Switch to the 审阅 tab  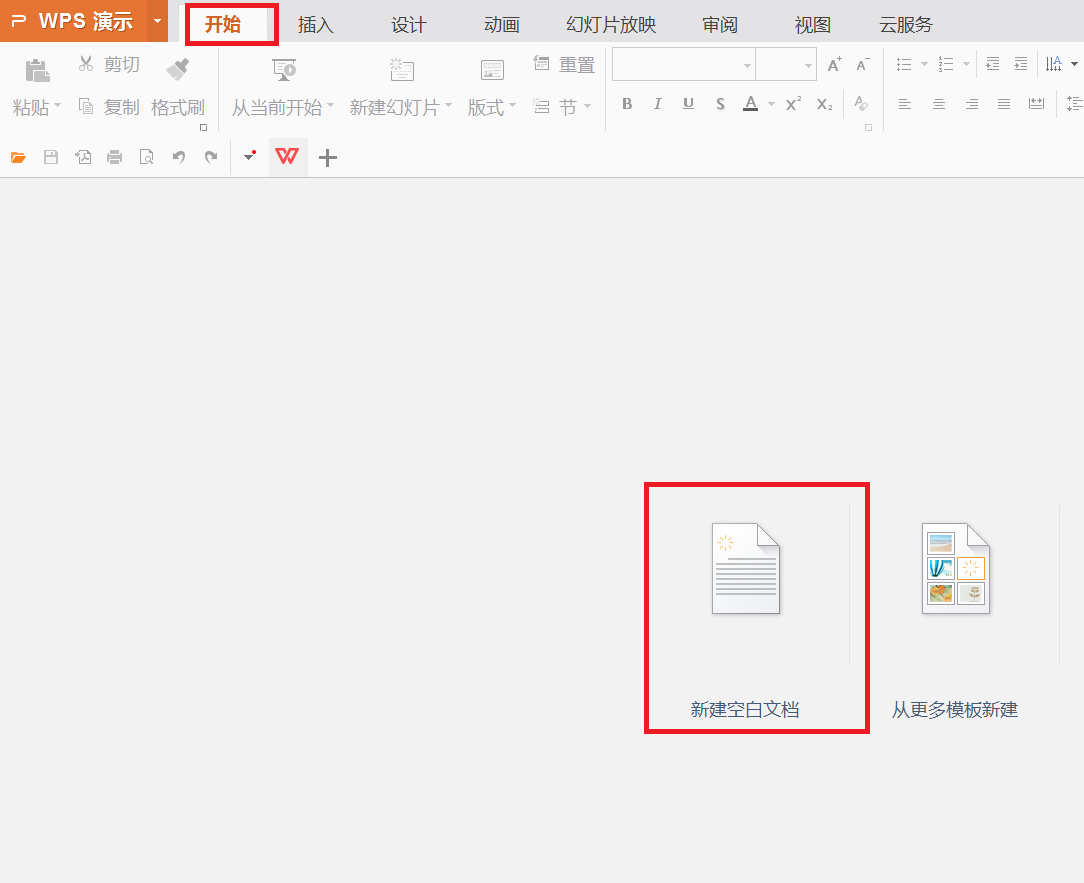[720, 25]
